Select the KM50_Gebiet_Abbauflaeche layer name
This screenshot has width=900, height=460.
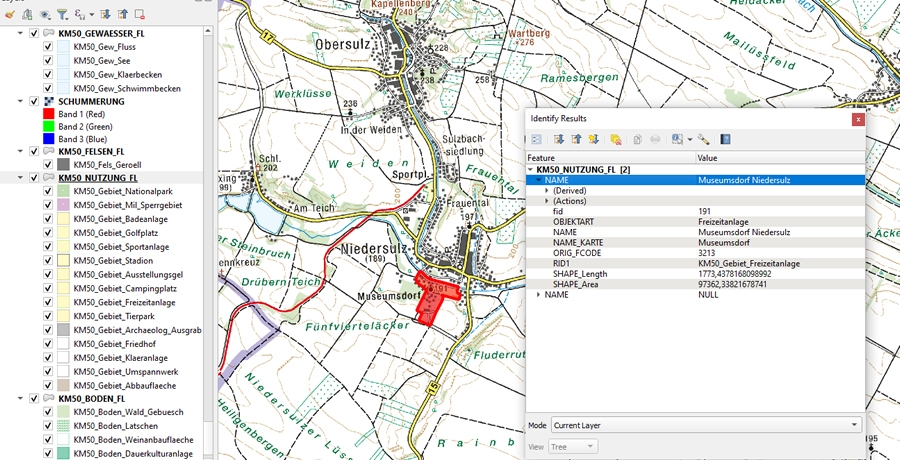(x=125, y=386)
